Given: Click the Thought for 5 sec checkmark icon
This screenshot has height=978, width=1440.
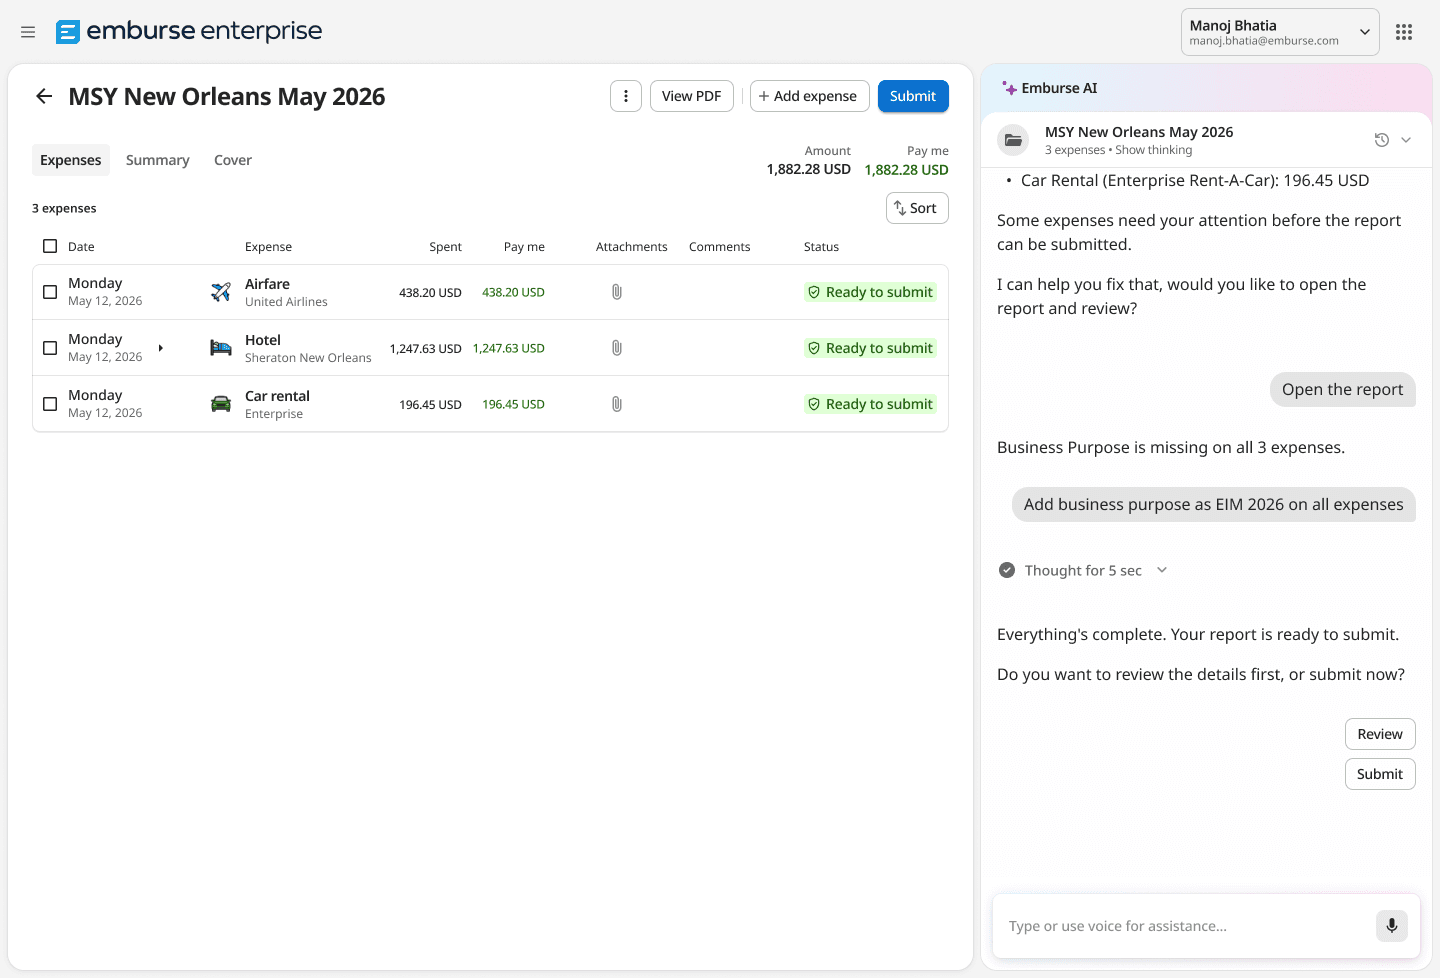Looking at the screenshot, I should [x=1007, y=570].
